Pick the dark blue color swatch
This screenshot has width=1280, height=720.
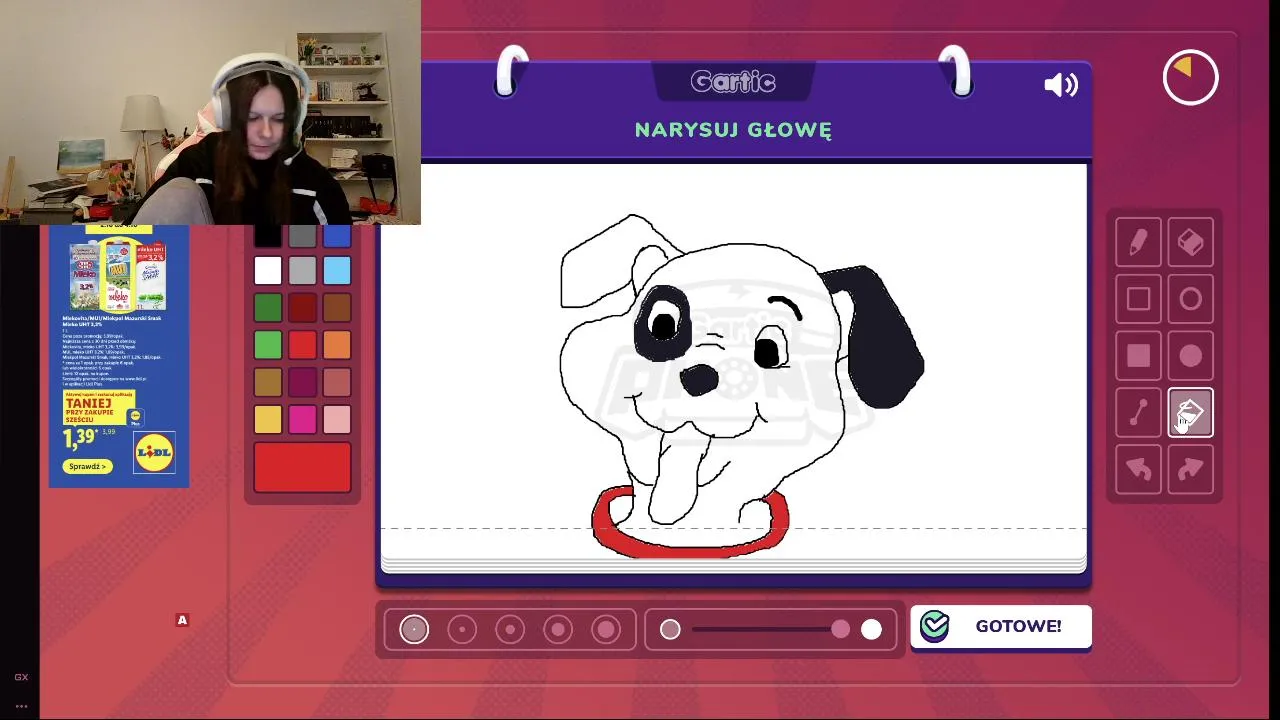[337, 236]
